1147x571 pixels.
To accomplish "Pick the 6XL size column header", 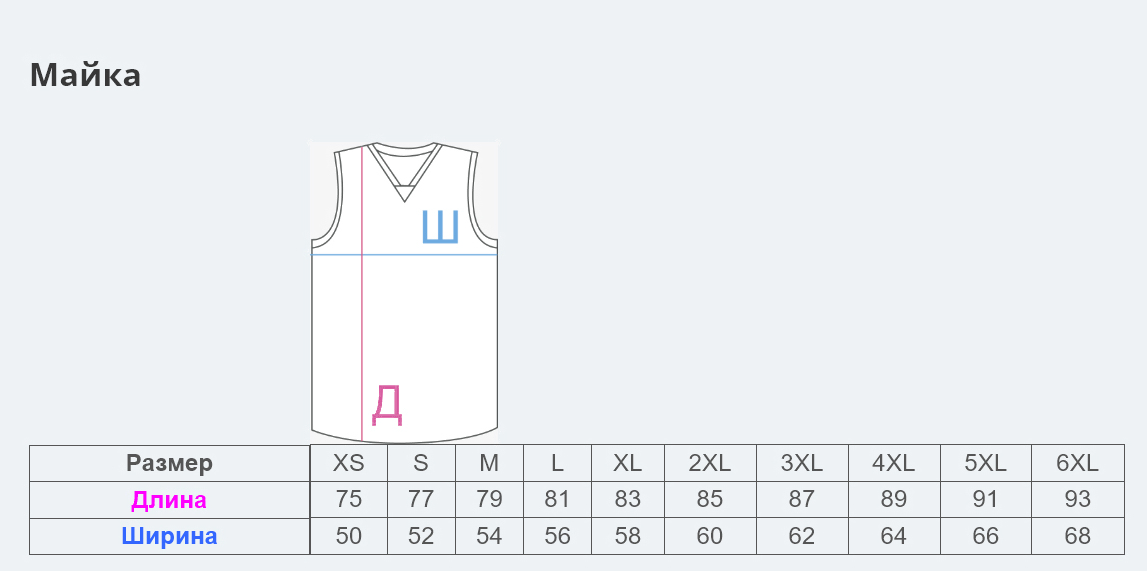I will pos(1077,463).
